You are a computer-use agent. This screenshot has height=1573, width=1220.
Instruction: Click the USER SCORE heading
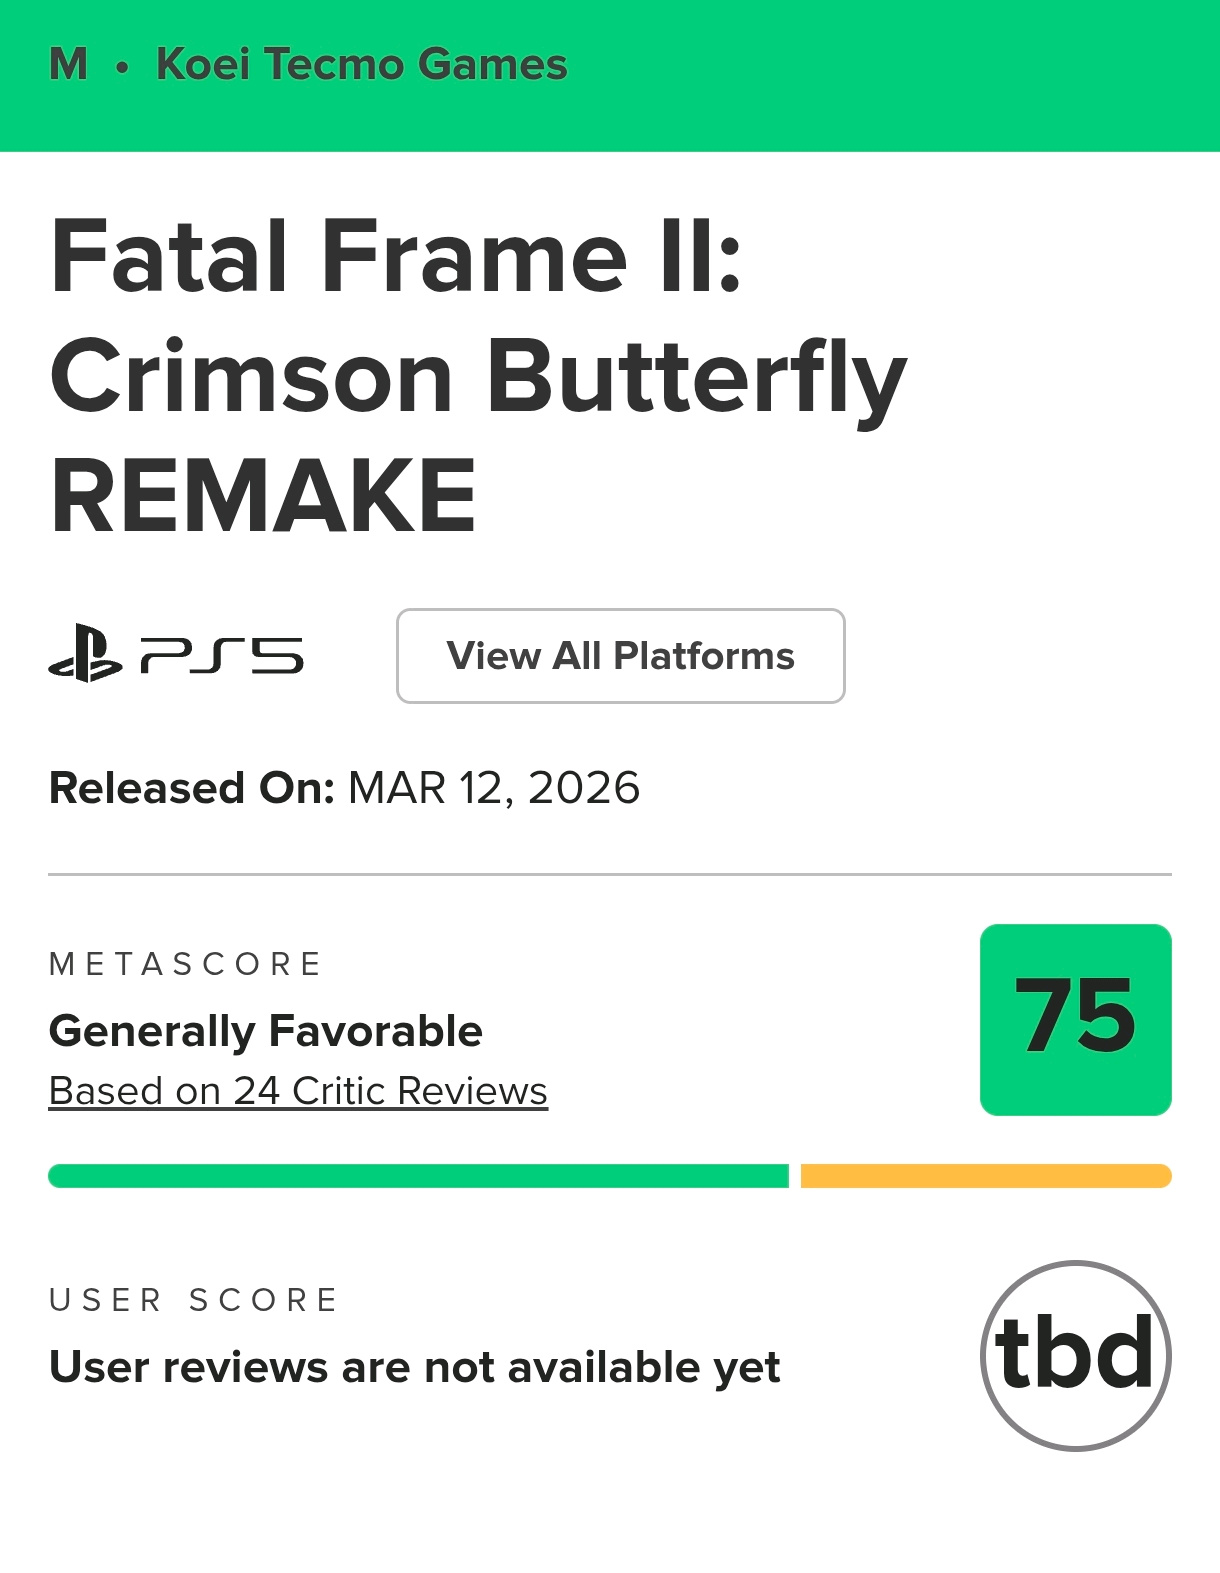tap(194, 1300)
